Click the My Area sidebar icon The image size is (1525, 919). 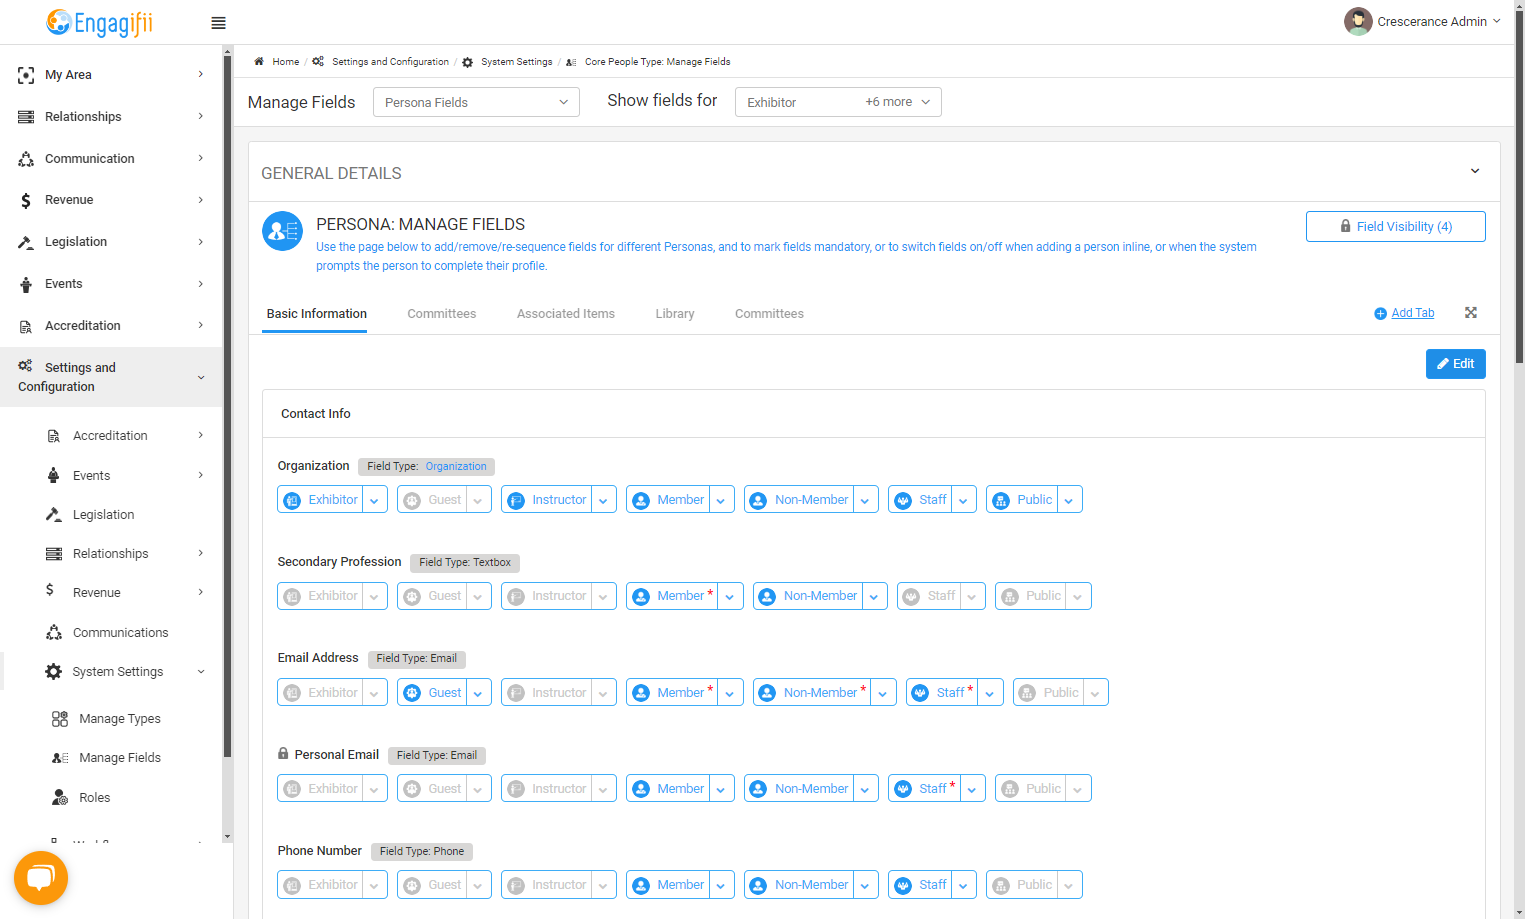pyautogui.click(x=26, y=75)
